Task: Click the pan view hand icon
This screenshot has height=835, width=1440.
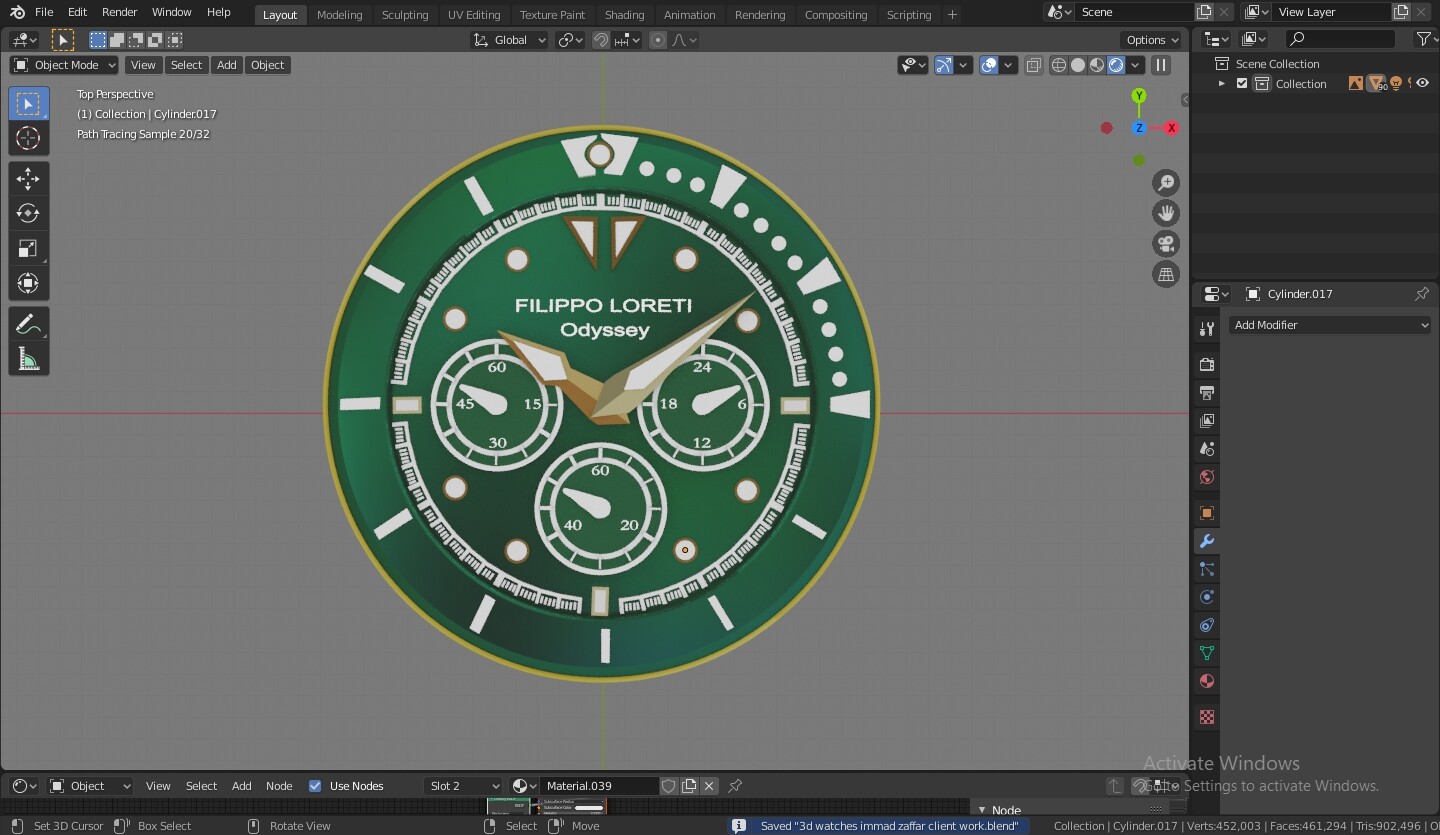Action: tap(1166, 213)
